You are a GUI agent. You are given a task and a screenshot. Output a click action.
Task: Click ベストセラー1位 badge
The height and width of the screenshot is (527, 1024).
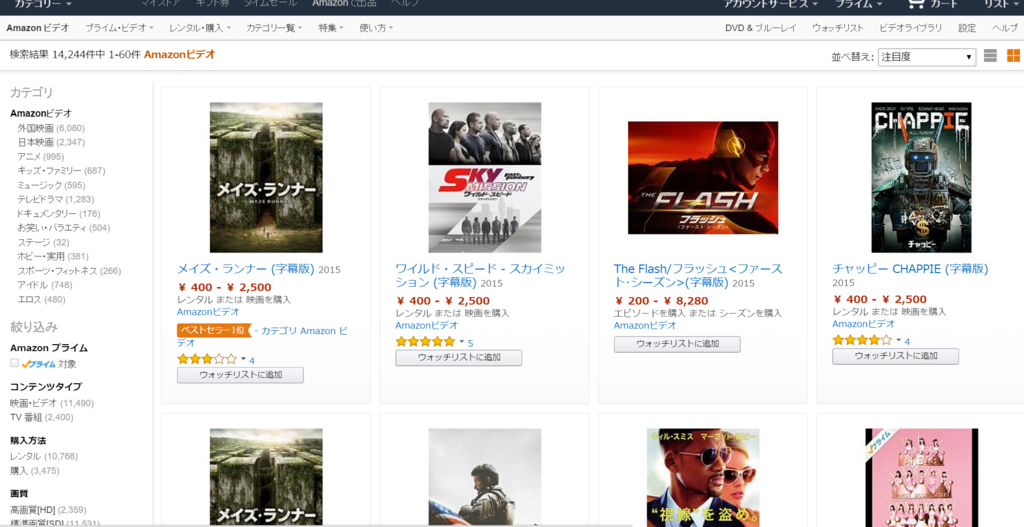pyautogui.click(x=214, y=330)
